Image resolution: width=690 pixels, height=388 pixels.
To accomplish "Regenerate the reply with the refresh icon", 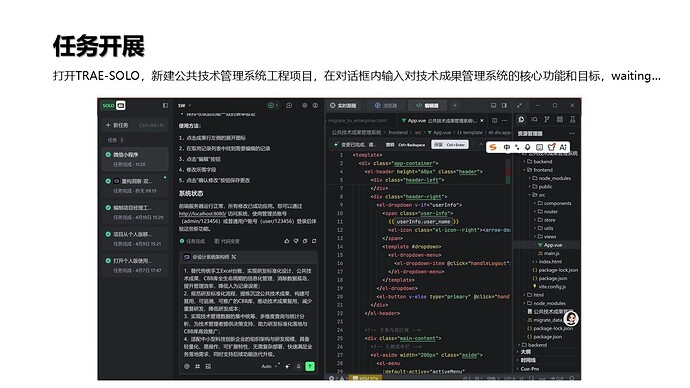I will point(314,241).
